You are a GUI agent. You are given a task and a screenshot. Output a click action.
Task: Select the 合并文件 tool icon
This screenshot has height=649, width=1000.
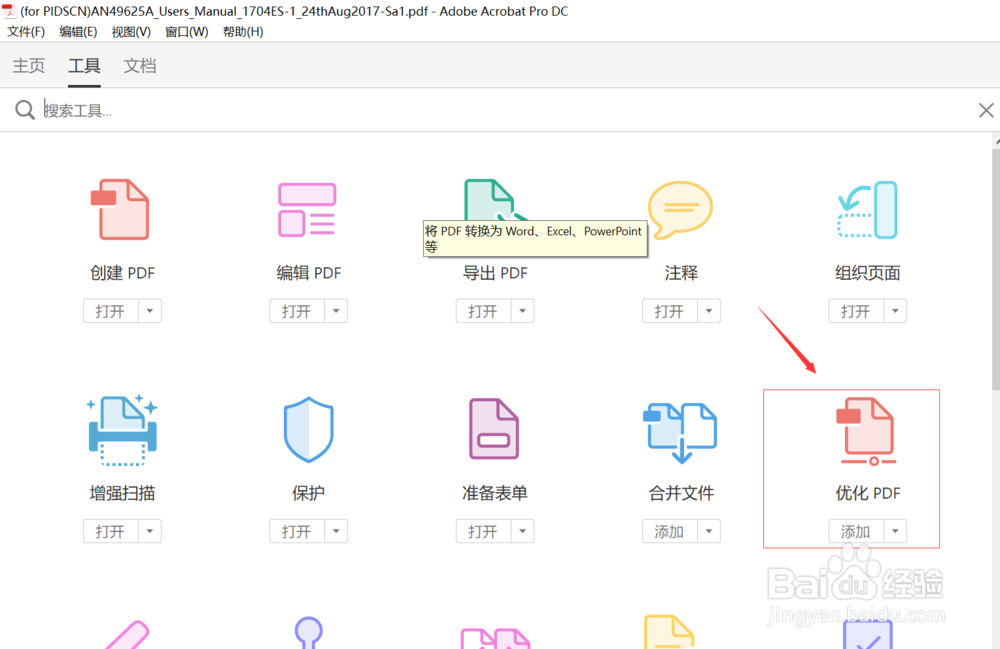point(681,429)
